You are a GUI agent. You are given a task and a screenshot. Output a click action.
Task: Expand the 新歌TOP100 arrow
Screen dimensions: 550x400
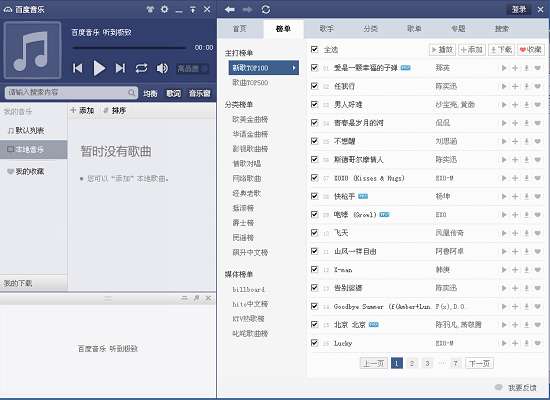(x=294, y=68)
